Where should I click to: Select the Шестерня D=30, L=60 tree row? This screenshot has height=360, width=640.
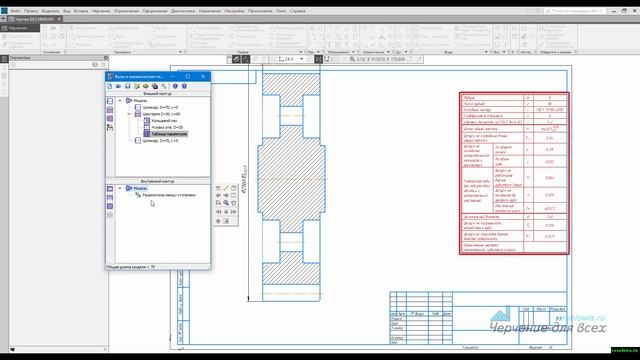[x=161, y=114]
